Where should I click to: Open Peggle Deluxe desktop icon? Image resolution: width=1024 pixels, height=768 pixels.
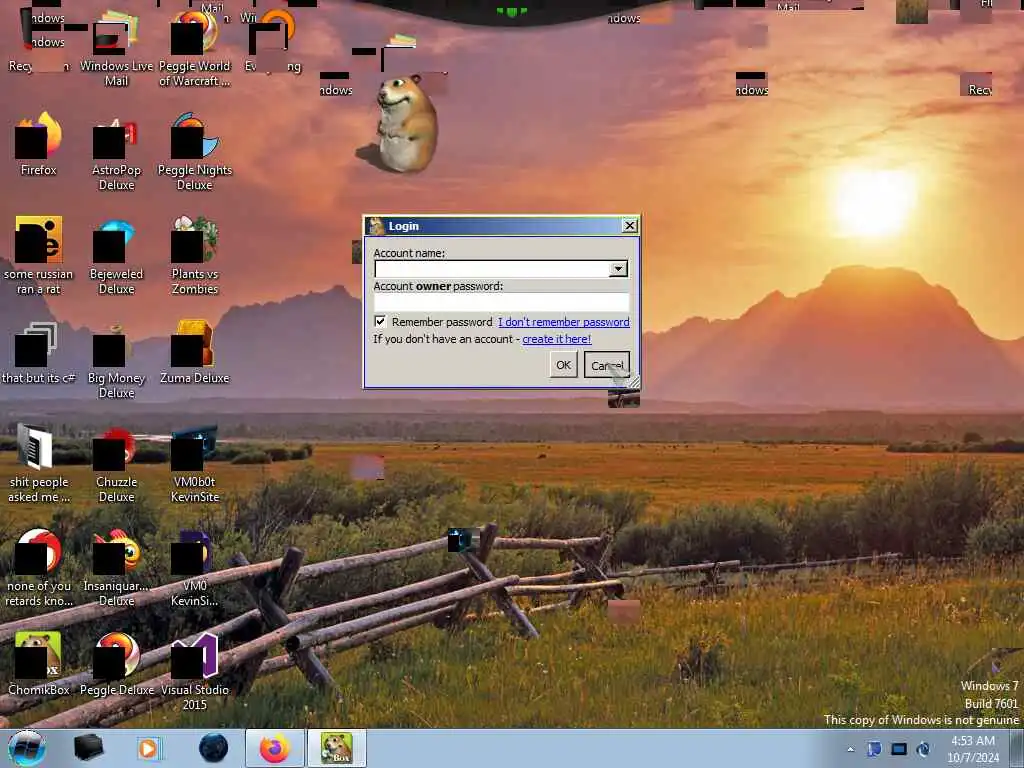(x=116, y=664)
